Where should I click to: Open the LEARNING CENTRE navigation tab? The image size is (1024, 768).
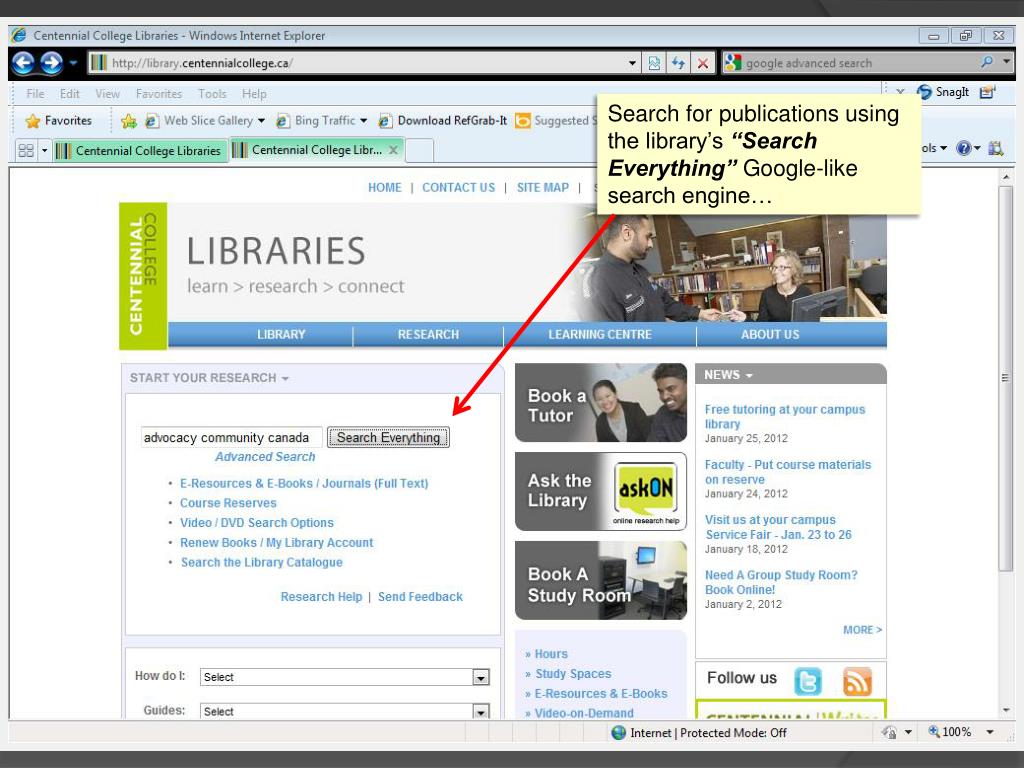tap(600, 334)
